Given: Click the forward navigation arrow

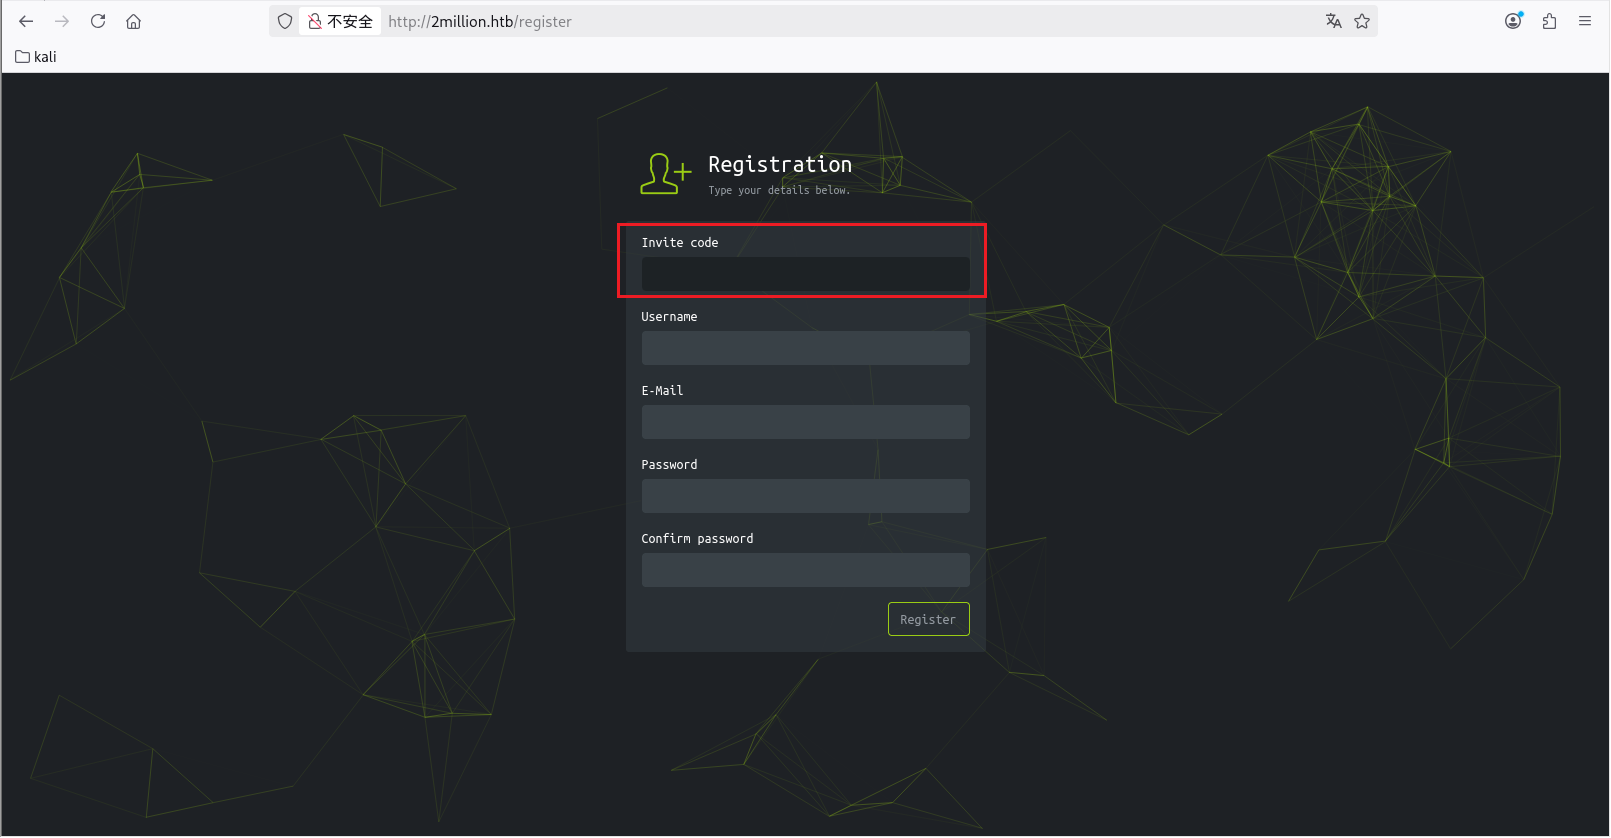Looking at the screenshot, I should (x=62, y=21).
